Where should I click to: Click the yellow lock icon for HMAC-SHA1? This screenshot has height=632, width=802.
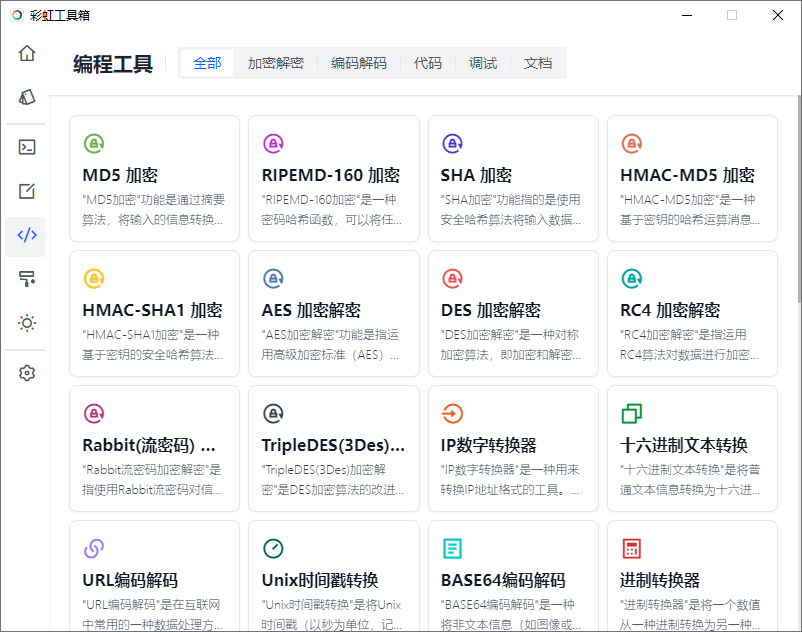coord(94,279)
